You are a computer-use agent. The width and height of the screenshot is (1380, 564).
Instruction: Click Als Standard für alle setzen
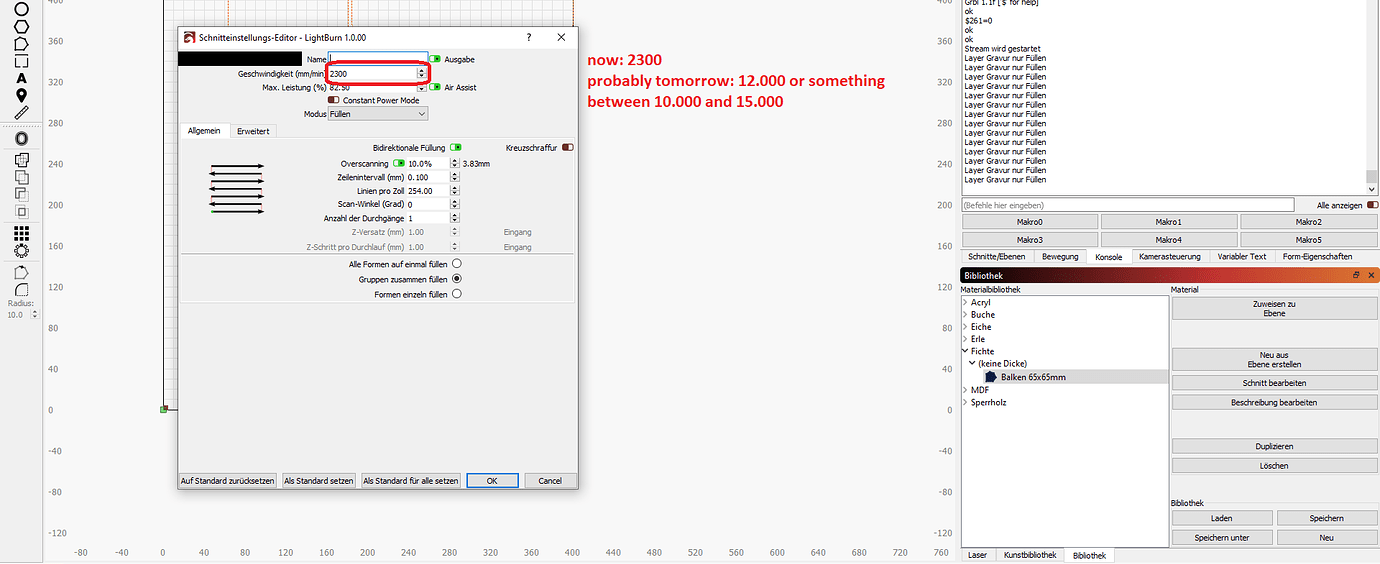(411, 481)
